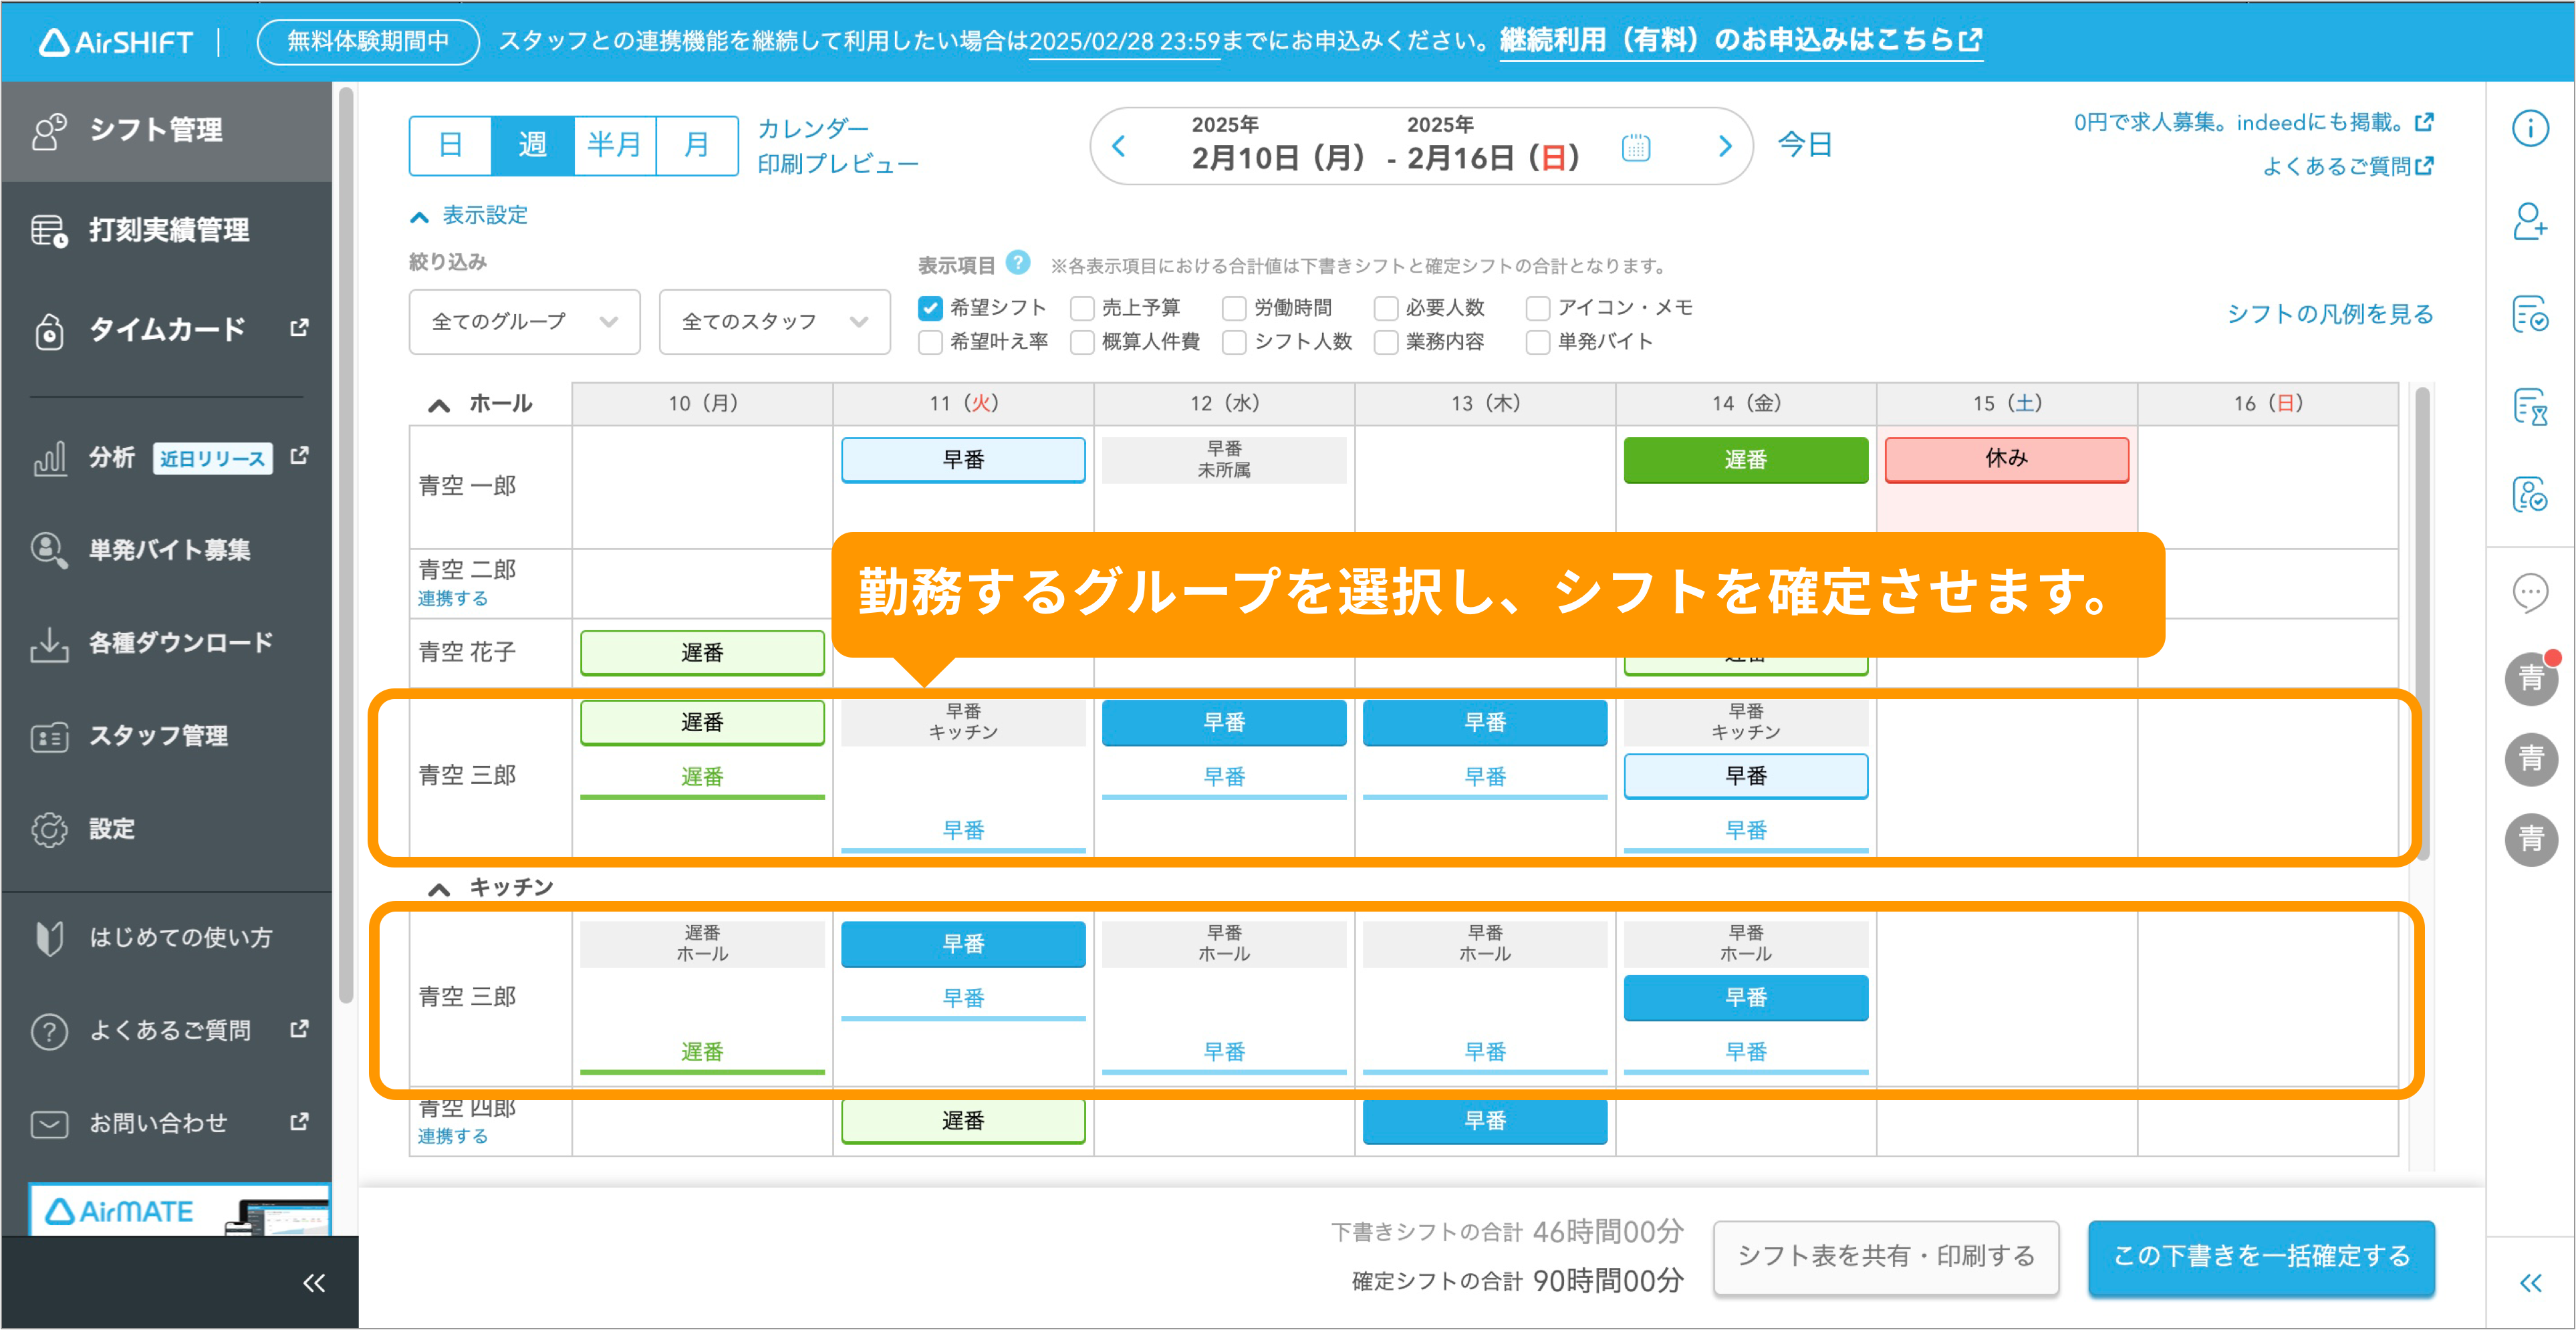Click the info icon in the right panel
The width and height of the screenshot is (2576, 1330).
click(2530, 128)
